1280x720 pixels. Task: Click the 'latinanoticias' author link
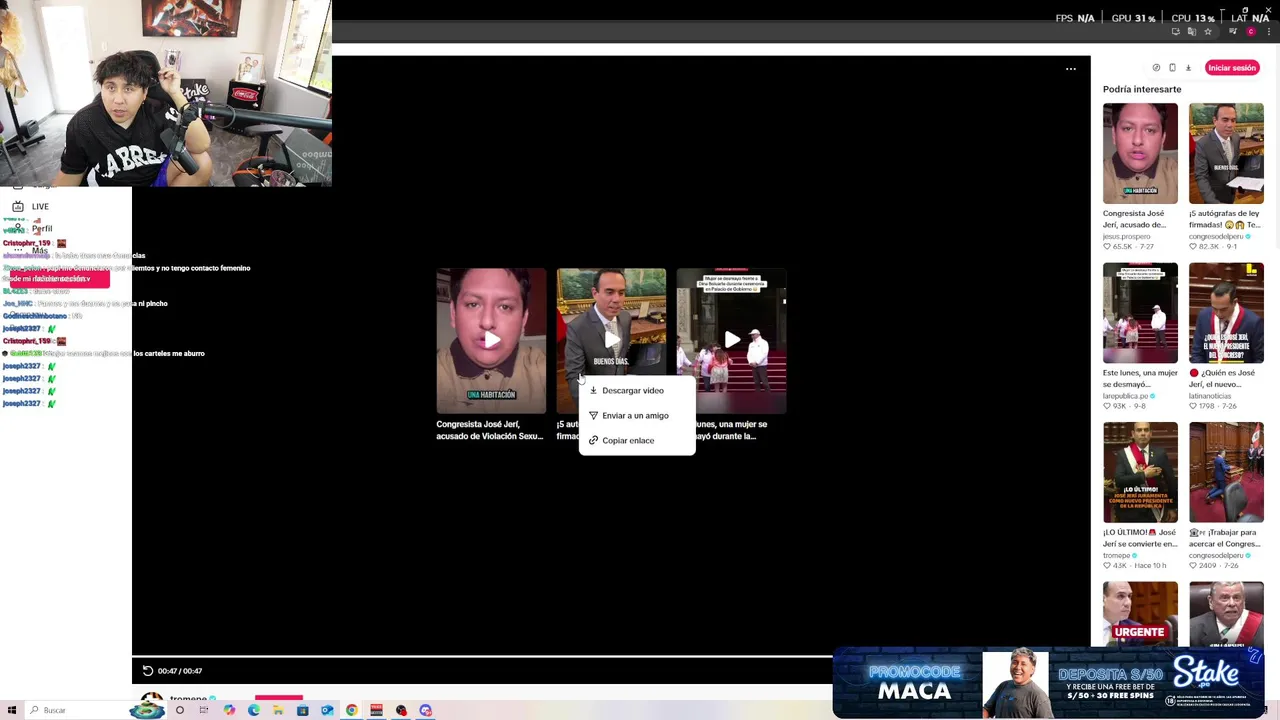(x=1210, y=396)
